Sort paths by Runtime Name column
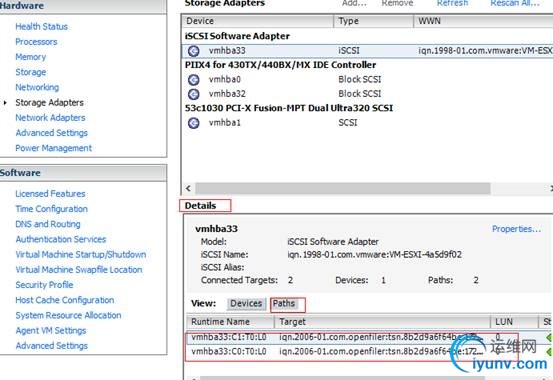The height and width of the screenshot is (380, 553). [230, 322]
